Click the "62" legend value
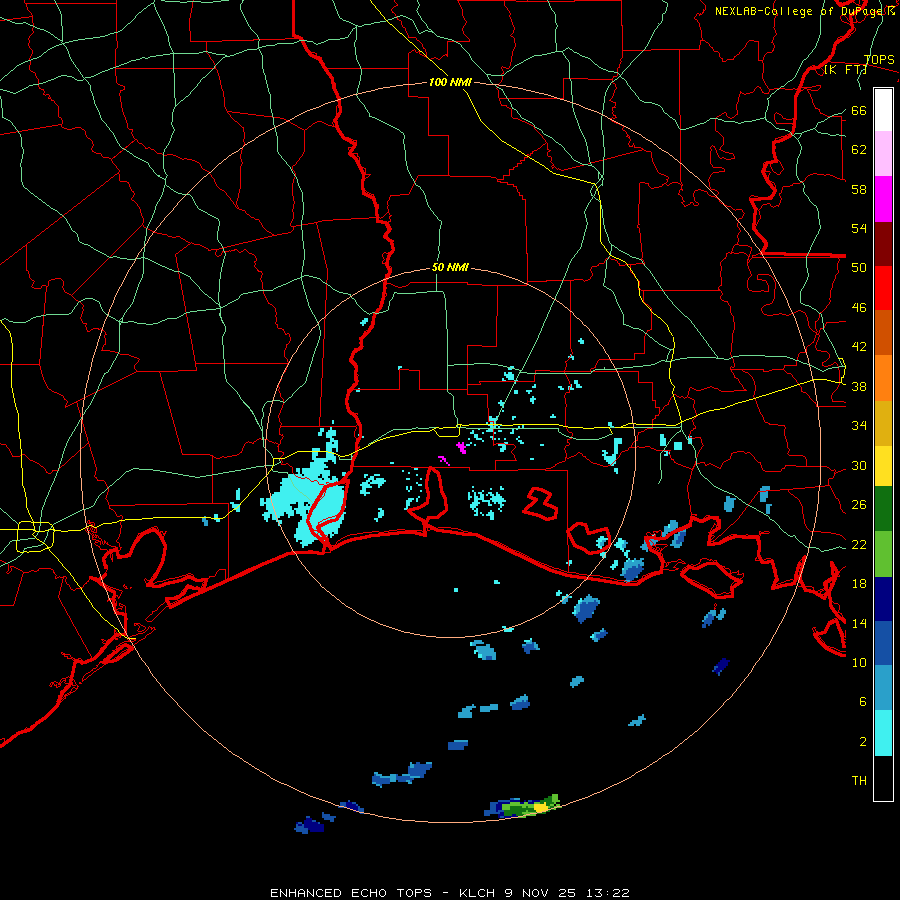 click(x=859, y=150)
